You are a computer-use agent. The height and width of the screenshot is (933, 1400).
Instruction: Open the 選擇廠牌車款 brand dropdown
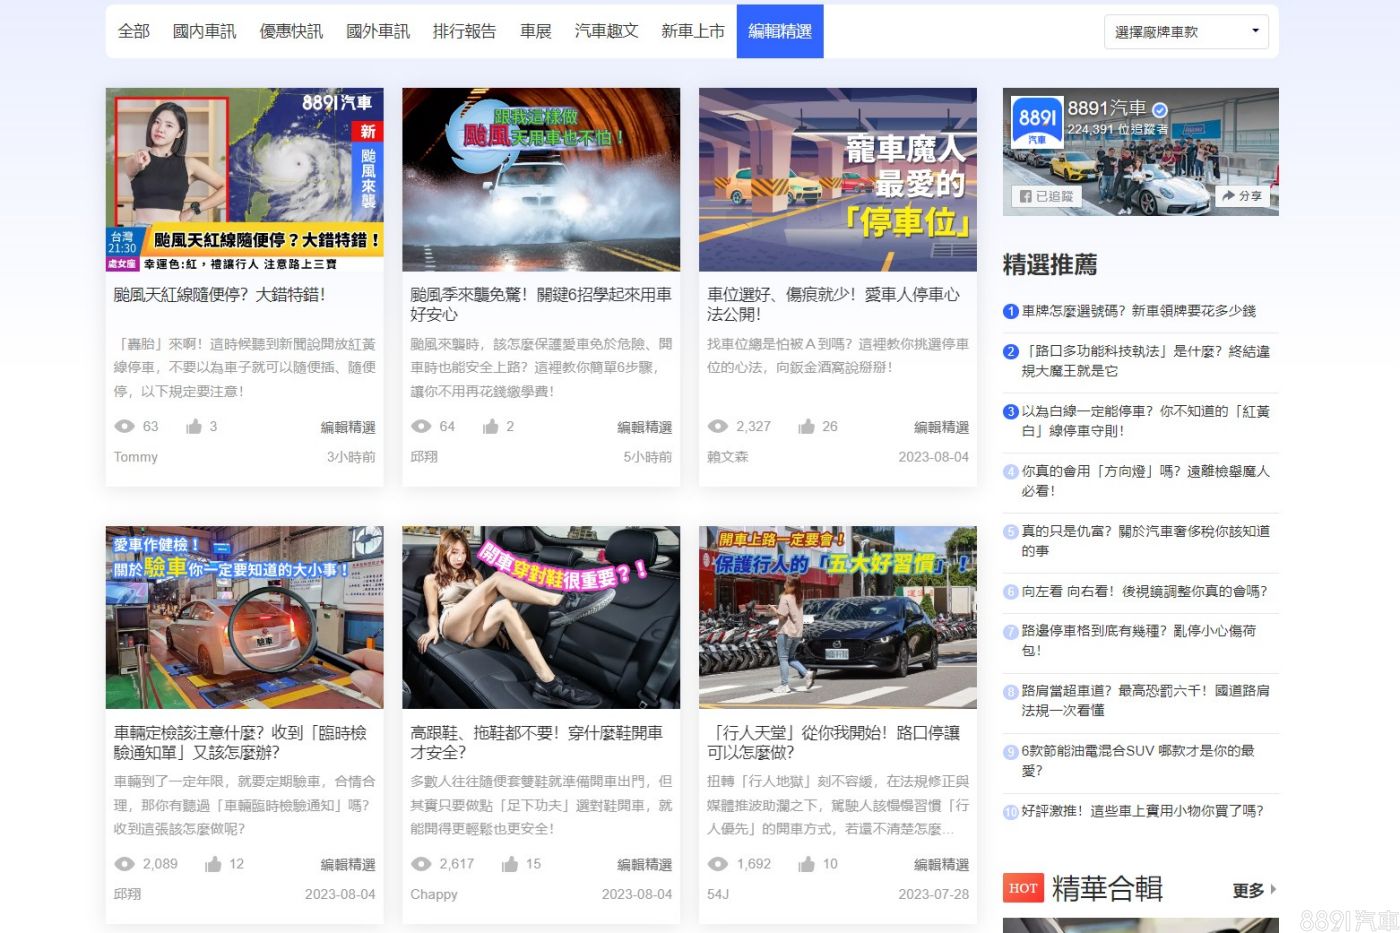click(1186, 32)
